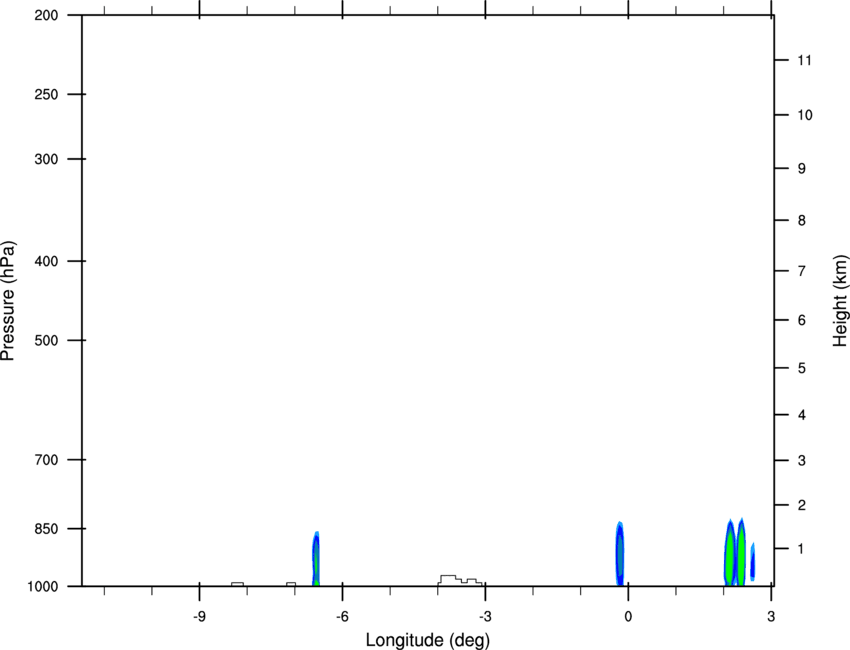Click the Height (km) axis title
The height and width of the screenshot is (650, 850).
click(840, 300)
